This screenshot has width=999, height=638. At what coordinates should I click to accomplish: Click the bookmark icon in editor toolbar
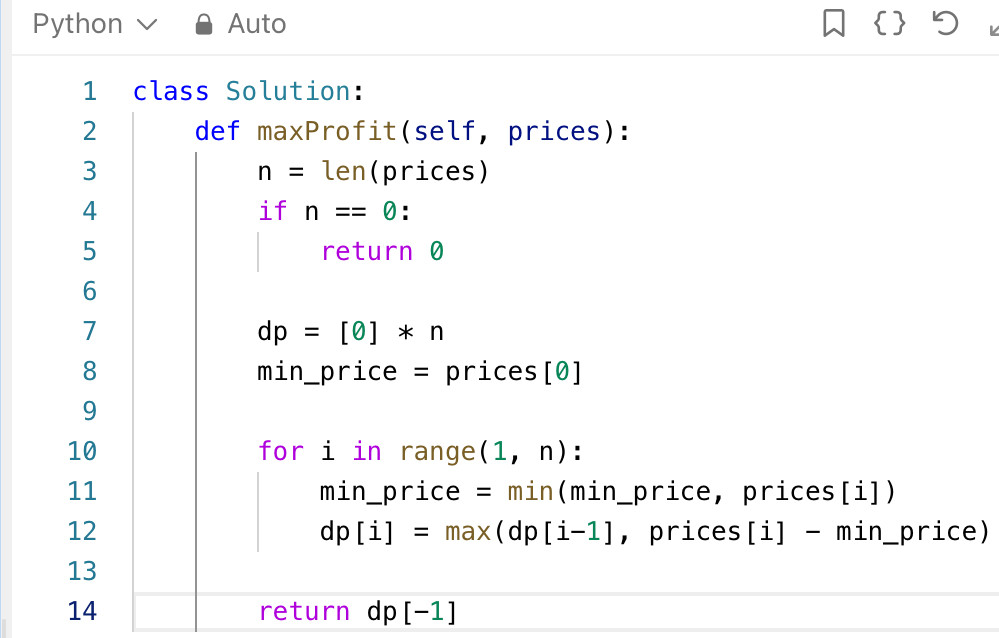click(x=833, y=24)
